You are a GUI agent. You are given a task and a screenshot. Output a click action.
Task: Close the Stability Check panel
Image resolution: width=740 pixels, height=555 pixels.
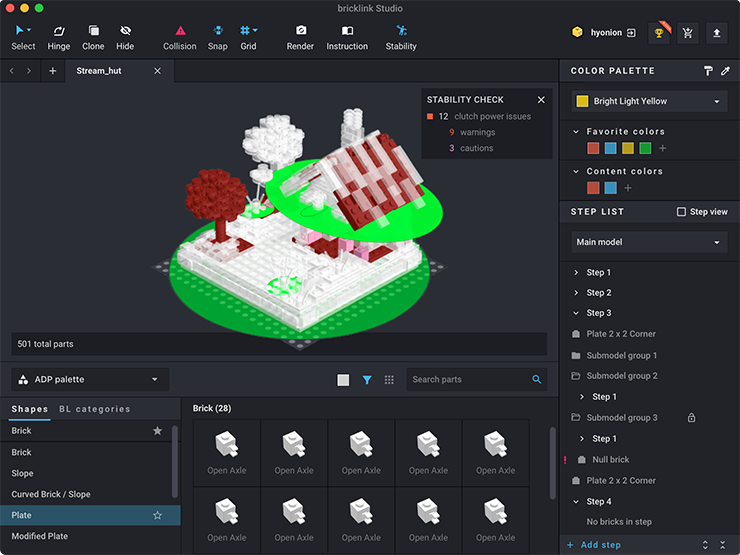(541, 100)
